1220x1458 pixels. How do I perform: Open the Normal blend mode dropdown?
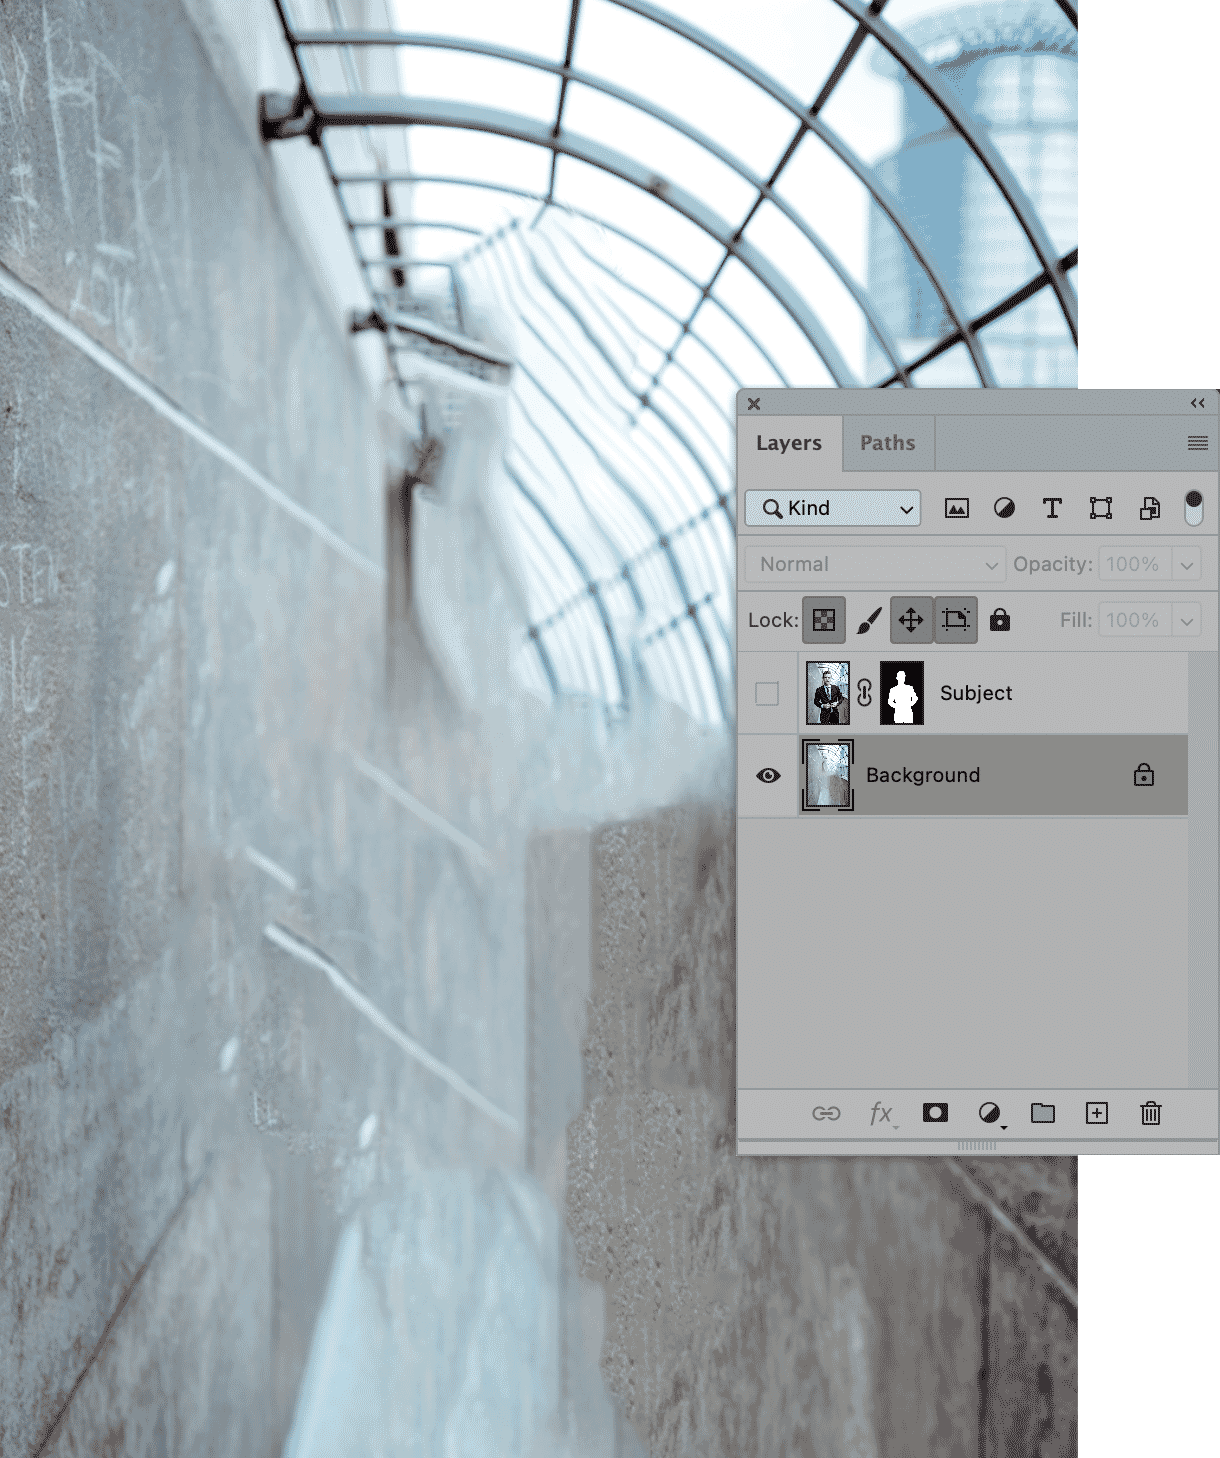click(874, 564)
